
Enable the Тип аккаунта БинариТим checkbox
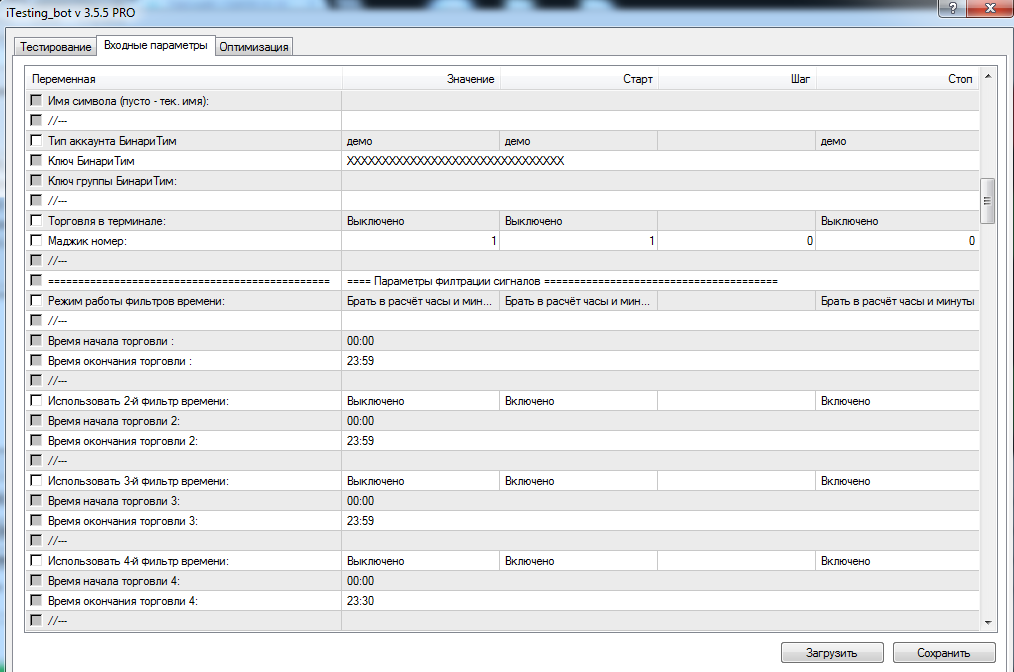click(36, 141)
